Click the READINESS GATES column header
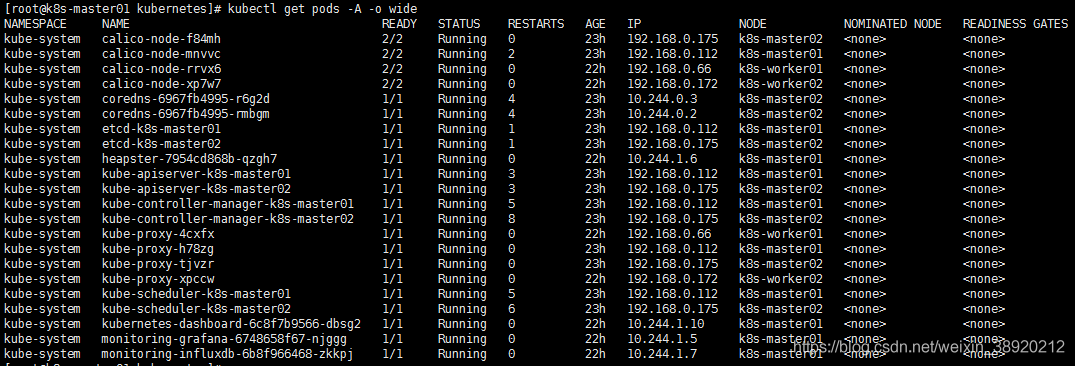 click(x=1015, y=24)
